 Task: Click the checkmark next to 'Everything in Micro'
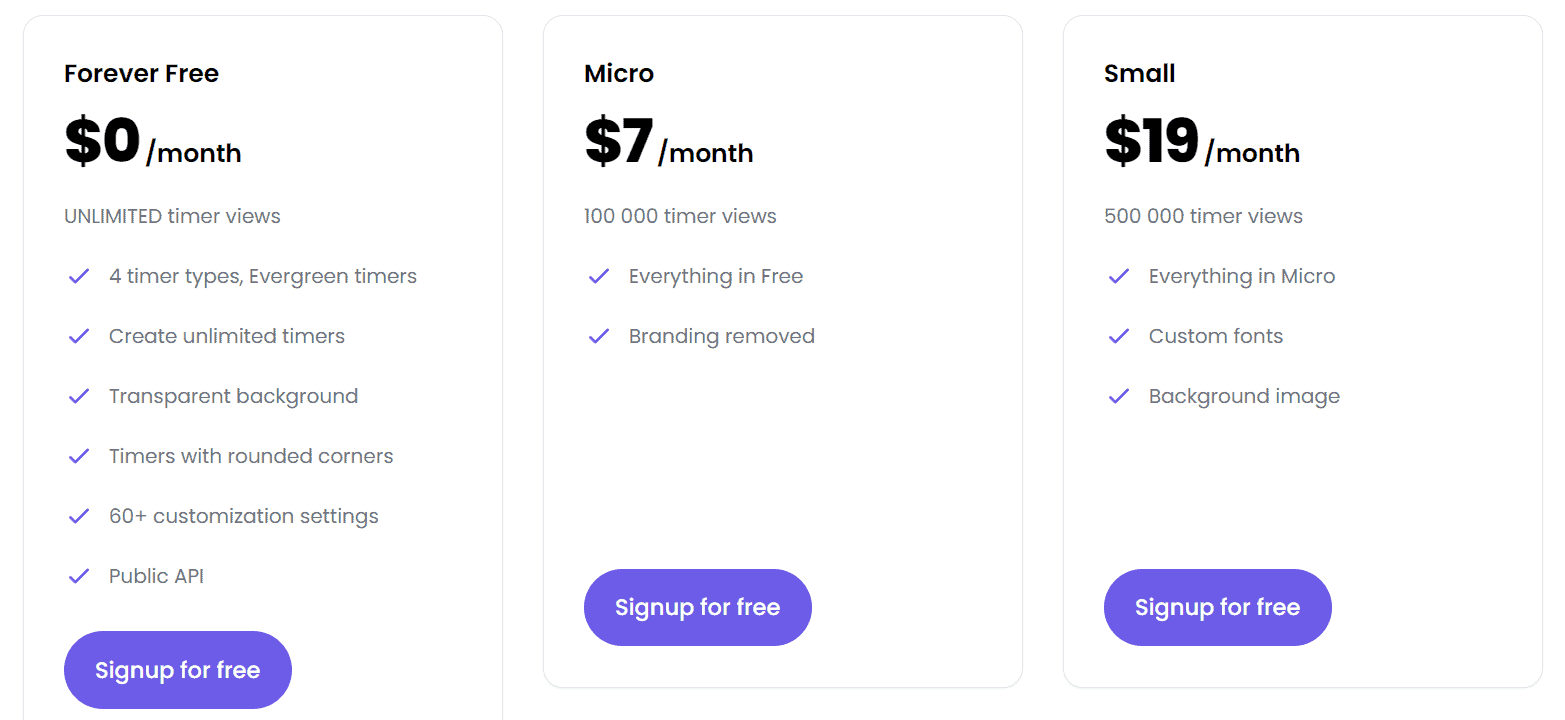pyautogui.click(x=1119, y=276)
